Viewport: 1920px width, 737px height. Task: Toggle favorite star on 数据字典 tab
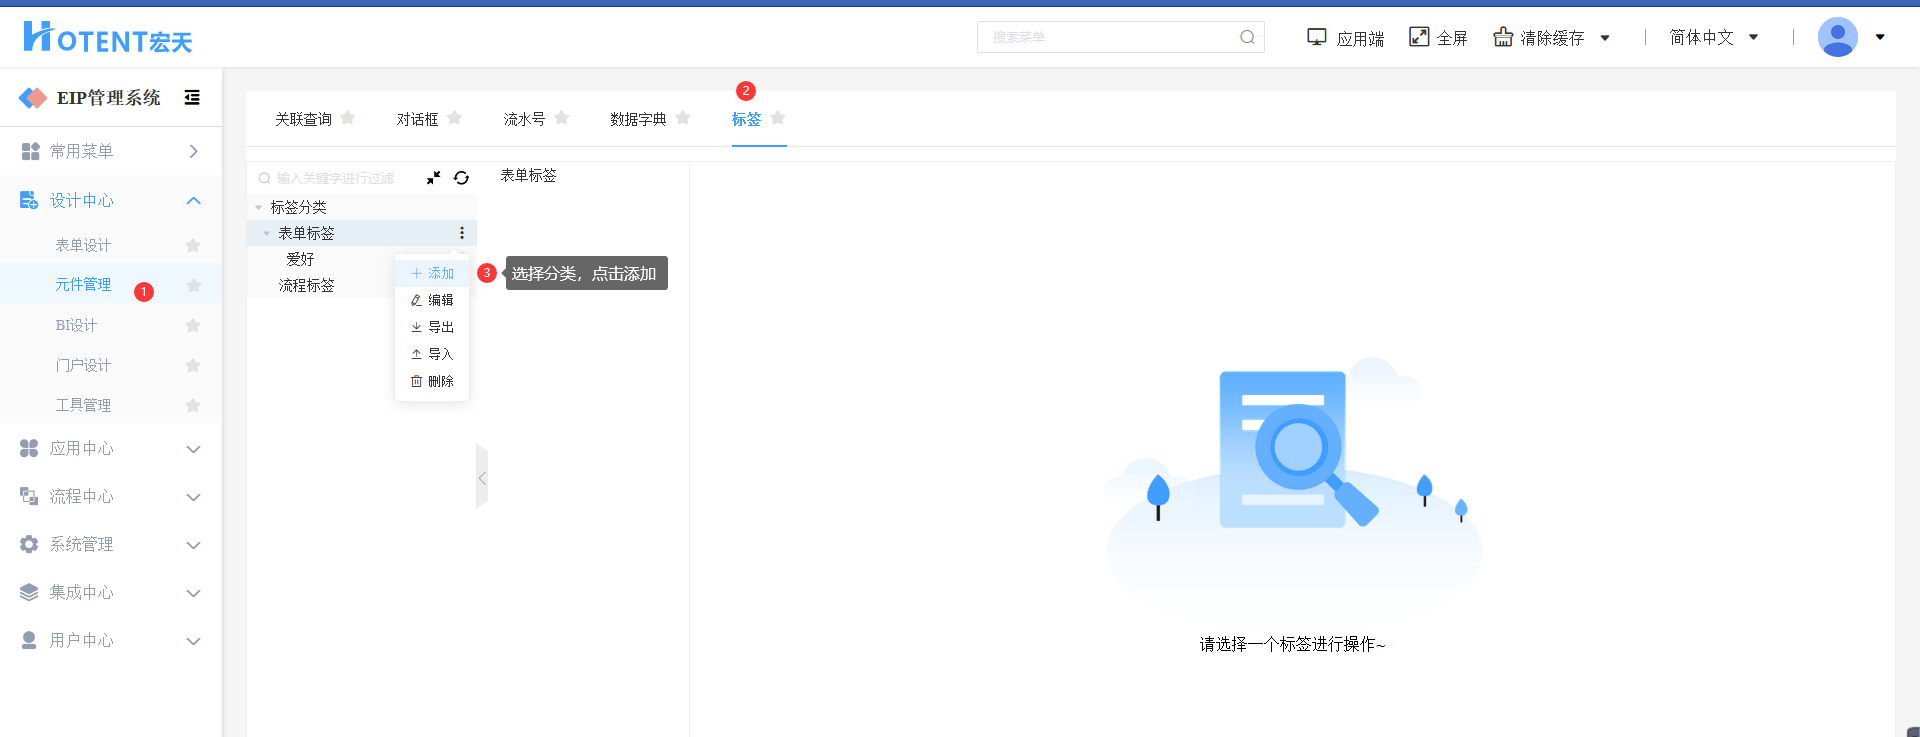[x=683, y=118]
